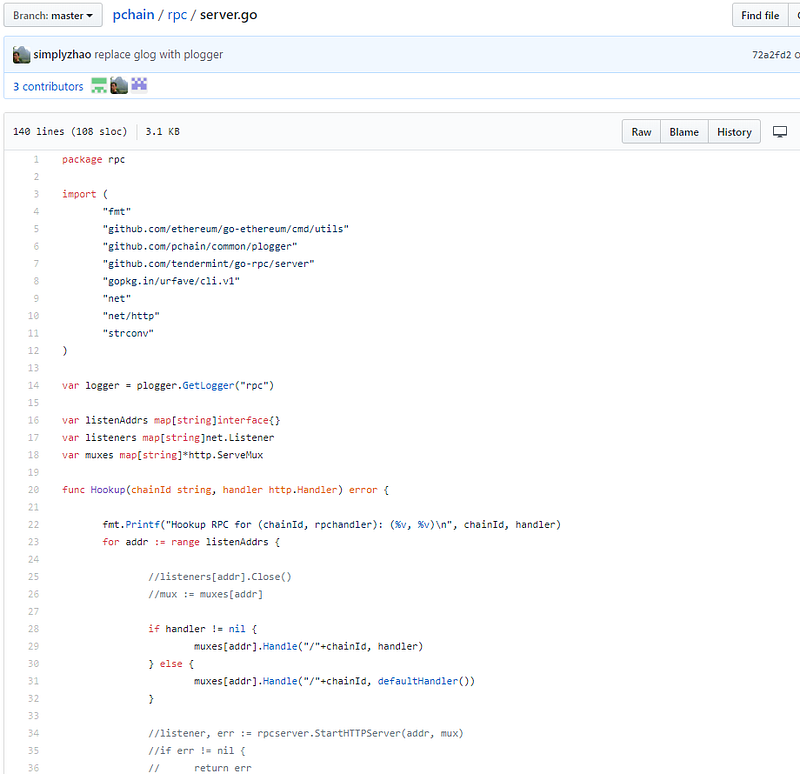Open the Blame view
This screenshot has height=774, width=800.
pyautogui.click(x=684, y=132)
